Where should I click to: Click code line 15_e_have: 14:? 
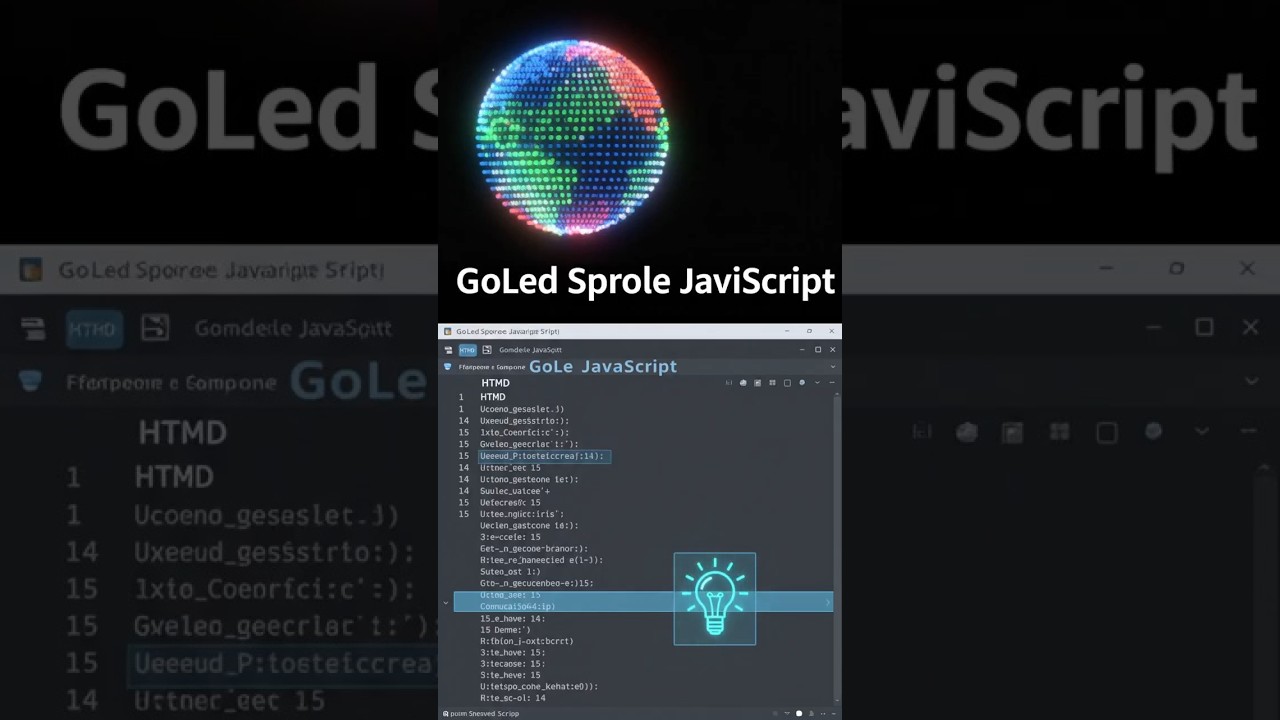513,619
